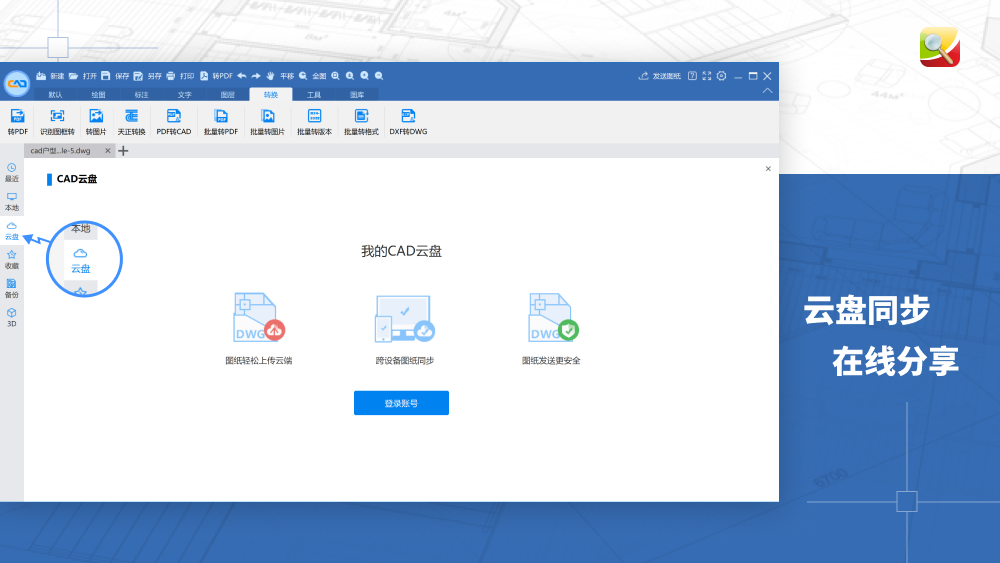Open the 批量转格式 batch format tool
Viewport: 1000px width, 563px height.
(361, 122)
